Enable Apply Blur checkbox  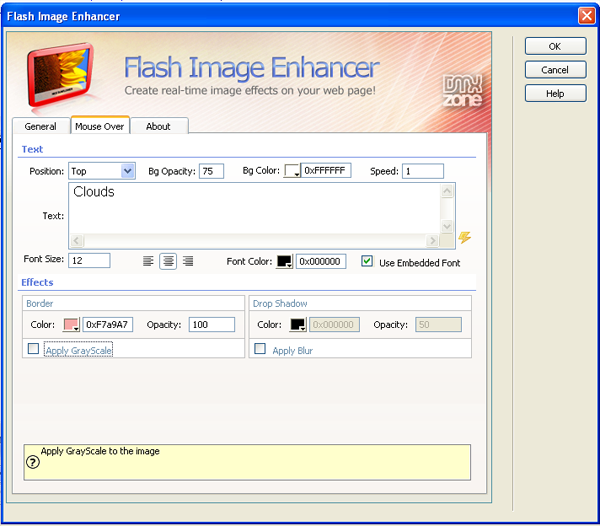click(x=260, y=348)
